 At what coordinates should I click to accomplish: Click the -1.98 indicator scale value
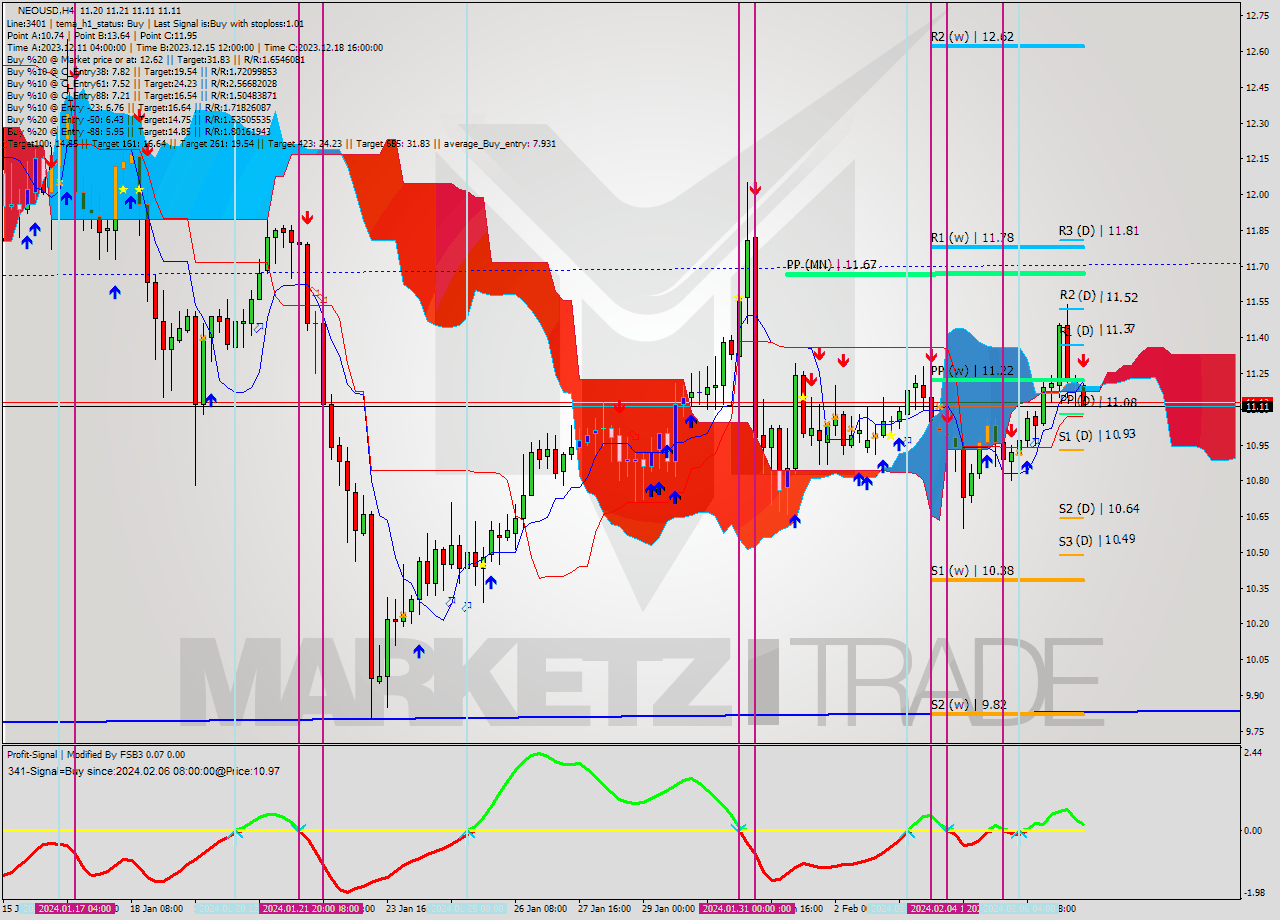click(x=1254, y=893)
